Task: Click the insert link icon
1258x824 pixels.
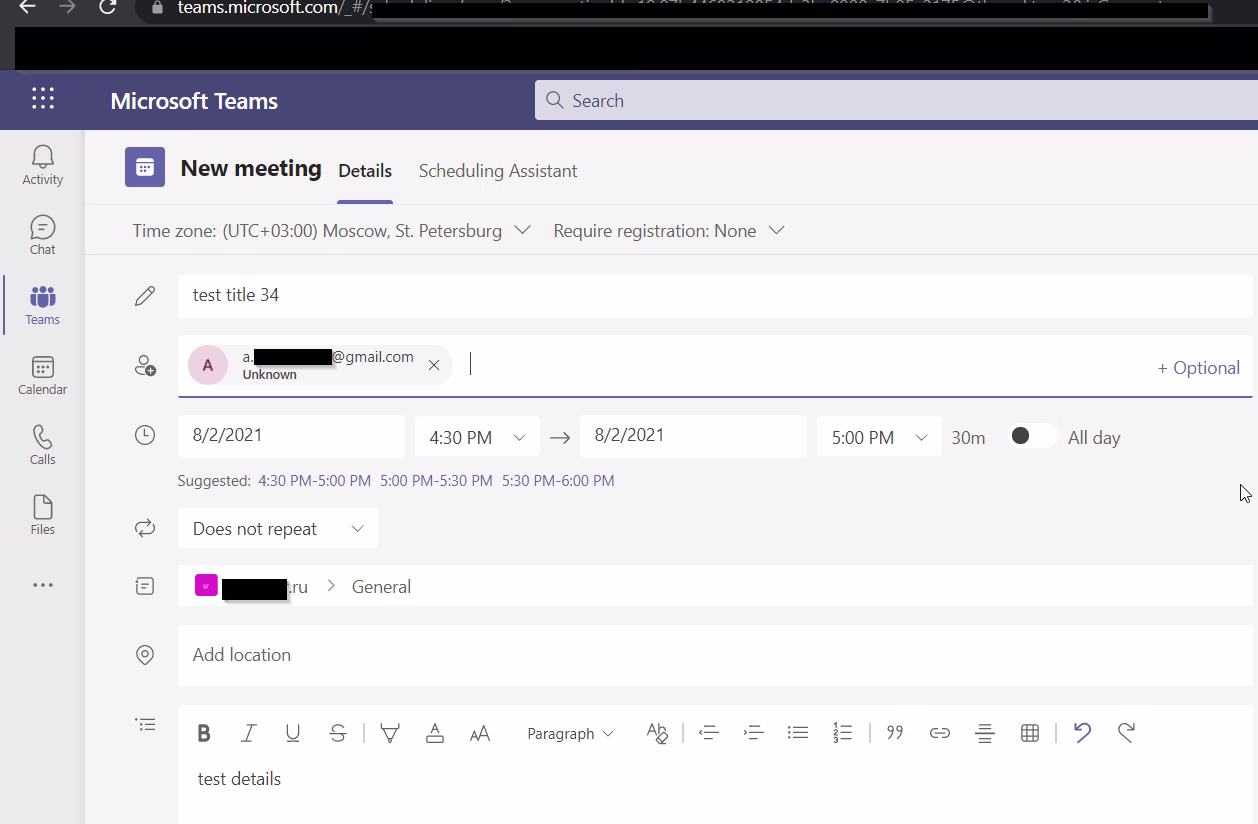Action: pyautogui.click(x=939, y=733)
